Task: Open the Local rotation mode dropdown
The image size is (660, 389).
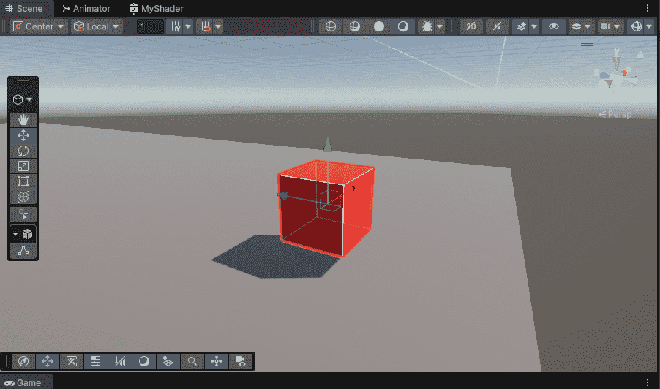Action: (97, 27)
